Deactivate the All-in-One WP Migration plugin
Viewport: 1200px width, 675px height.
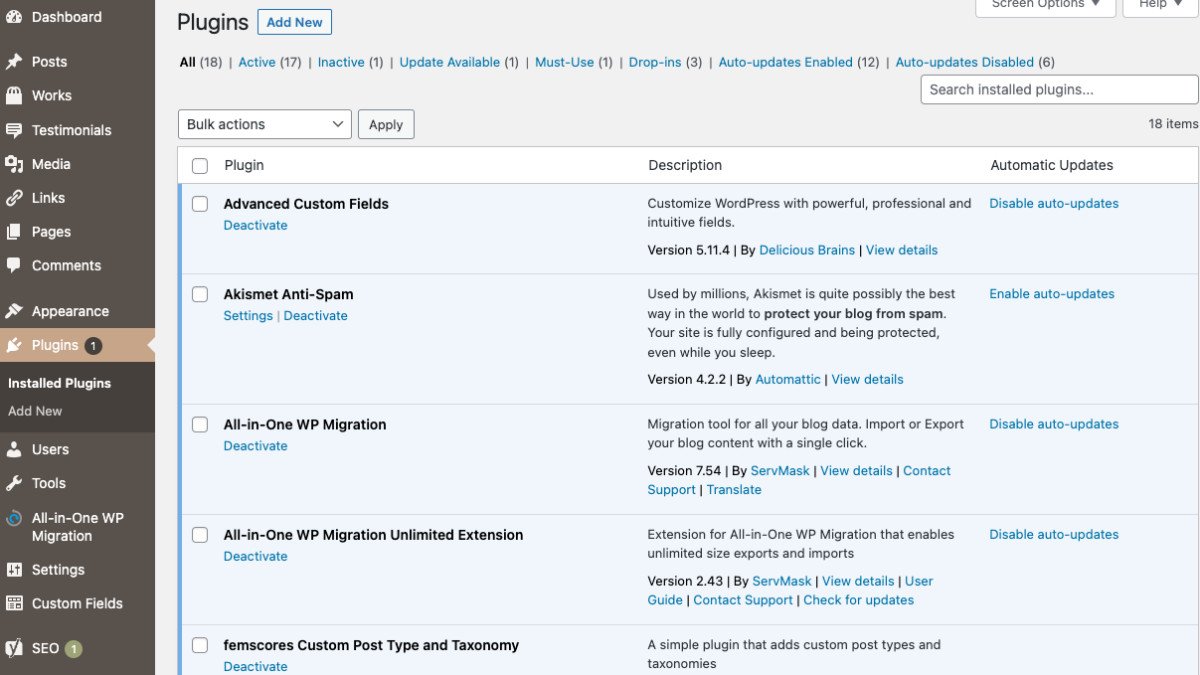pyautogui.click(x=255, y=445)
